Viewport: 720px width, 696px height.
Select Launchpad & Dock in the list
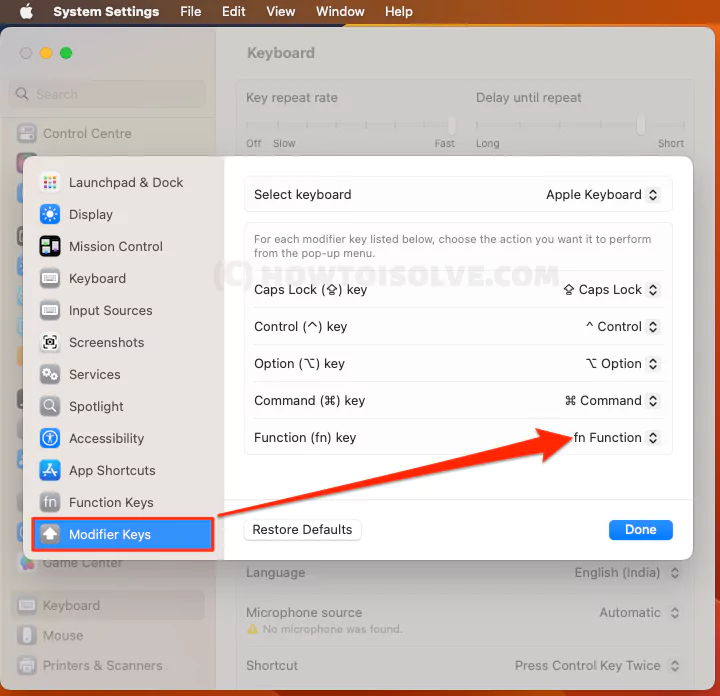123,182
